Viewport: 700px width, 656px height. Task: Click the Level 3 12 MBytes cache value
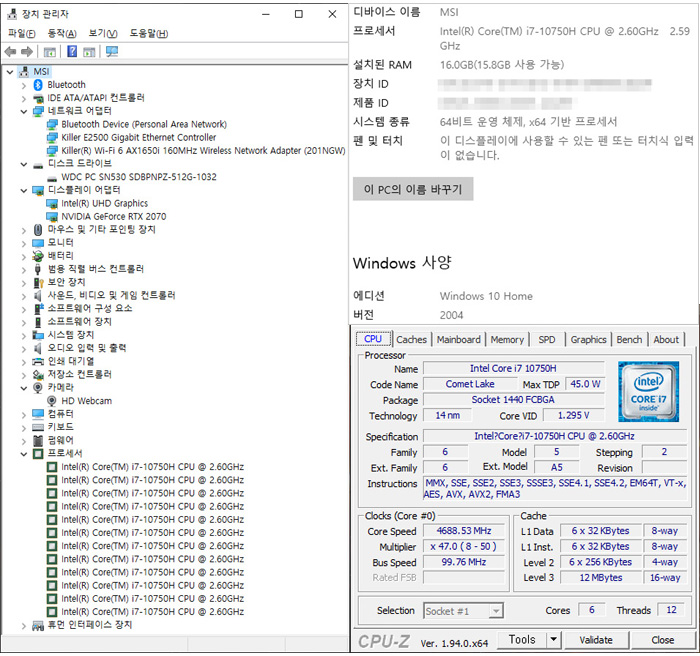click(x=600, y=578)
